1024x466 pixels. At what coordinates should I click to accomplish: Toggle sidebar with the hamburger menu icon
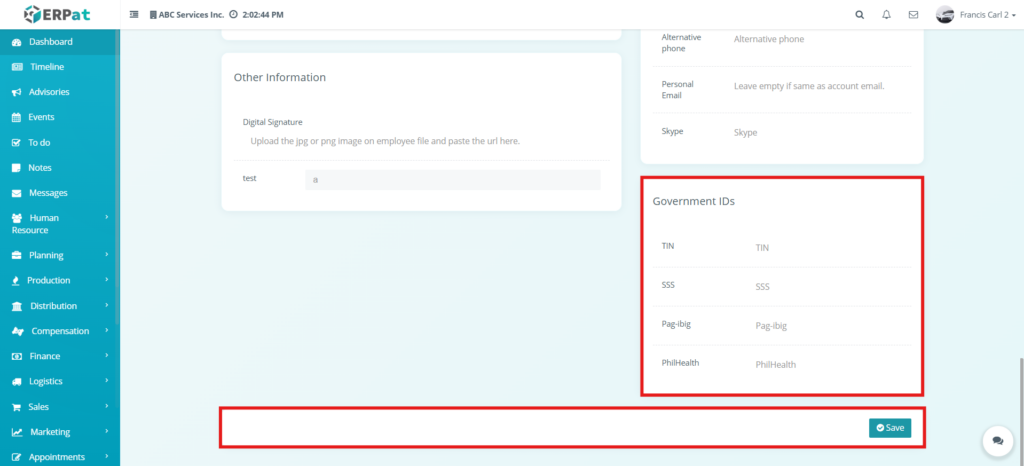[x=135, y=15]
